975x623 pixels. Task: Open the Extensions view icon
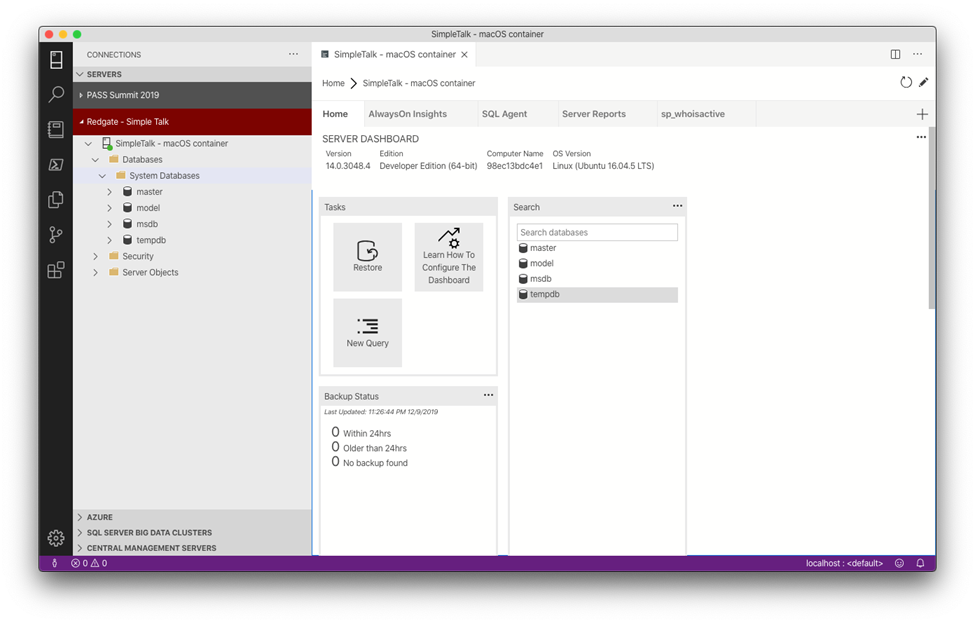pos(56,270)
